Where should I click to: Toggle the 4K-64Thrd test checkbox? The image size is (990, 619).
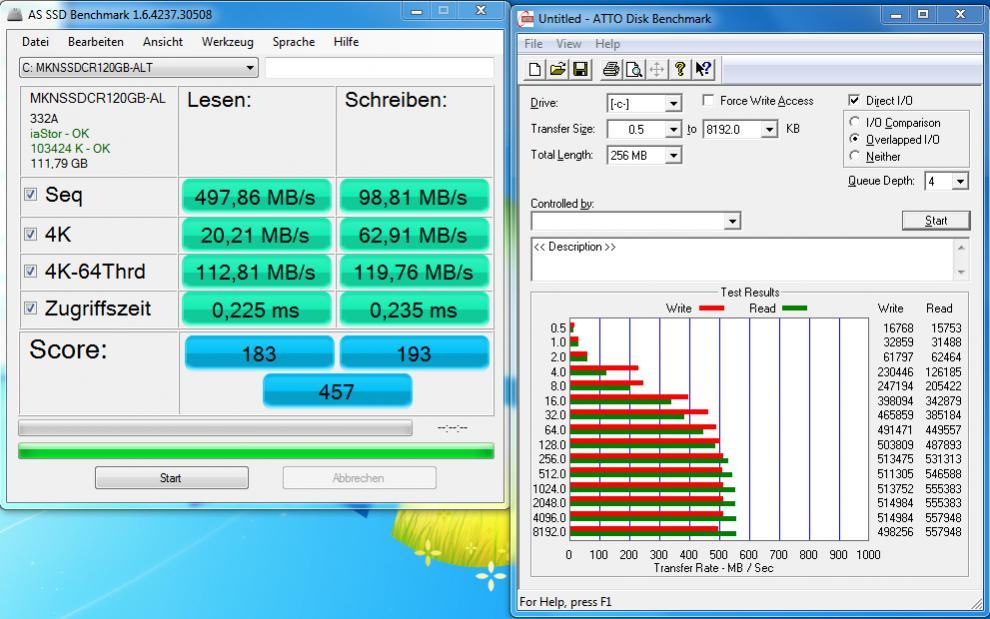click(x=30, y=271)
